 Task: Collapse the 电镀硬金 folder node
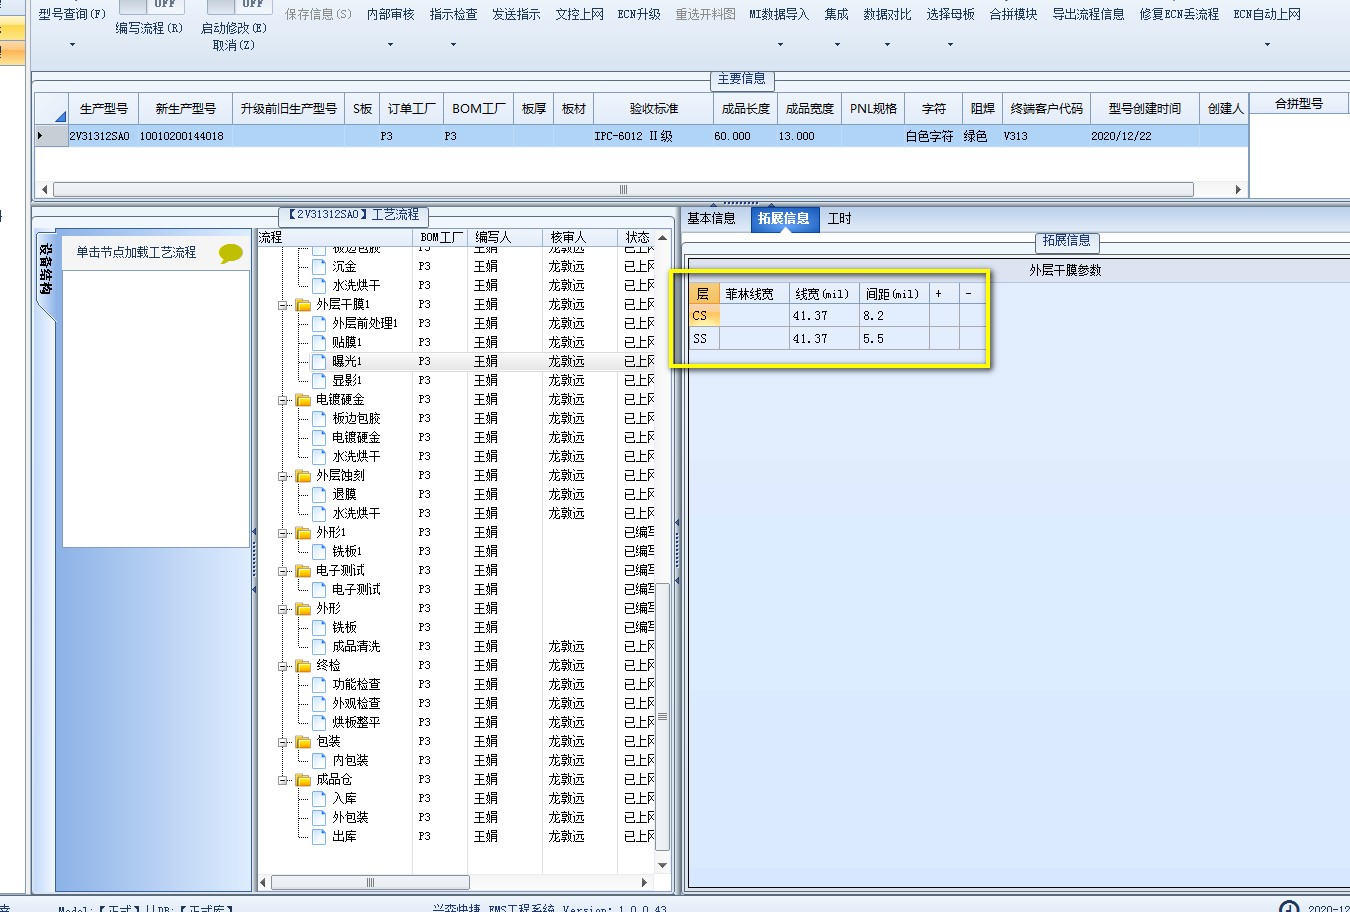click(x=284, y=399)
